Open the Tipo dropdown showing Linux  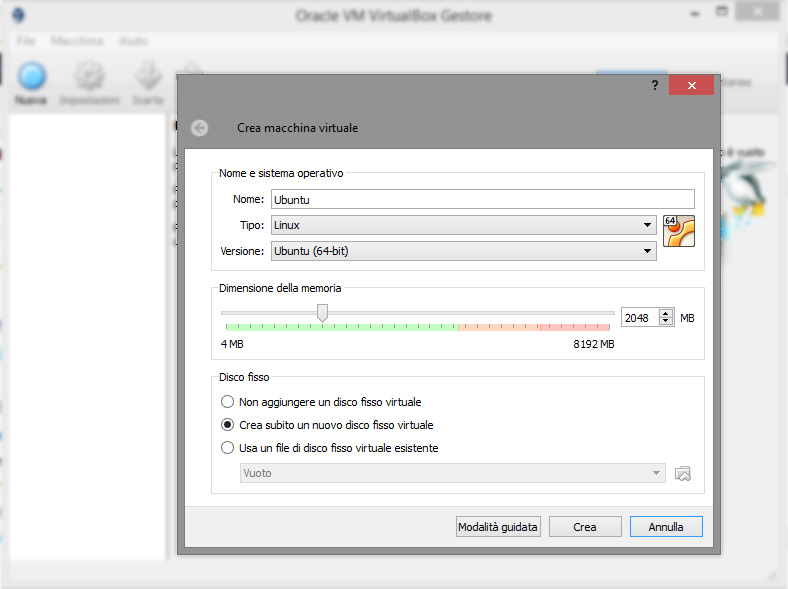463,225
